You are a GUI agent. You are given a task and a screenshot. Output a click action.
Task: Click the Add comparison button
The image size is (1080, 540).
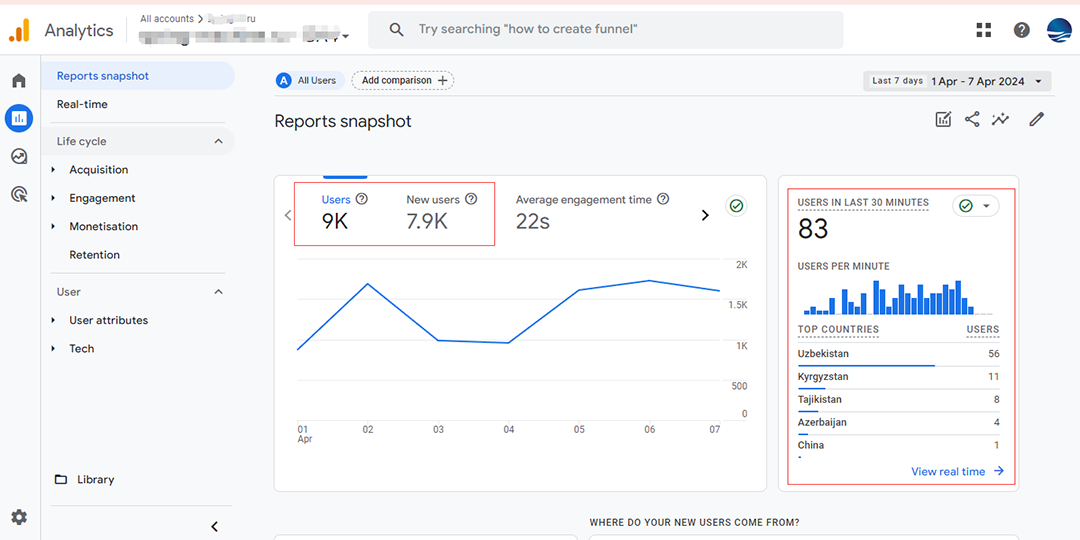point(403,80)
